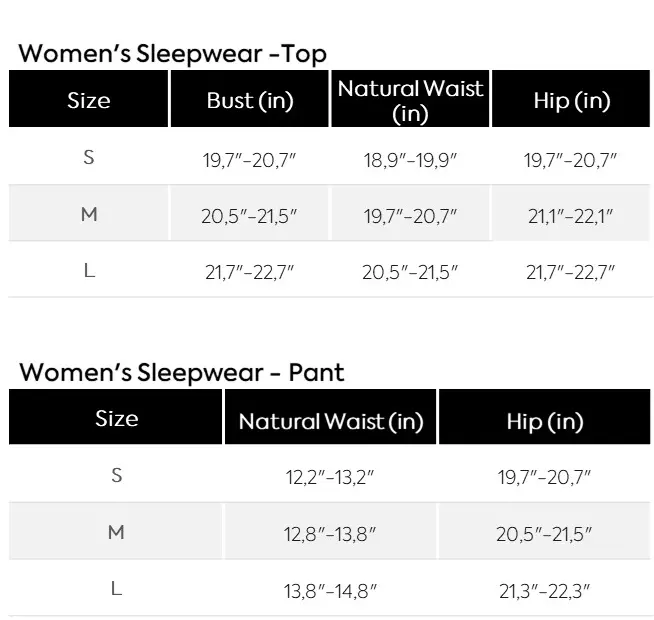Click the Top table Size header
Screen dimensions: 654x620
89,100
